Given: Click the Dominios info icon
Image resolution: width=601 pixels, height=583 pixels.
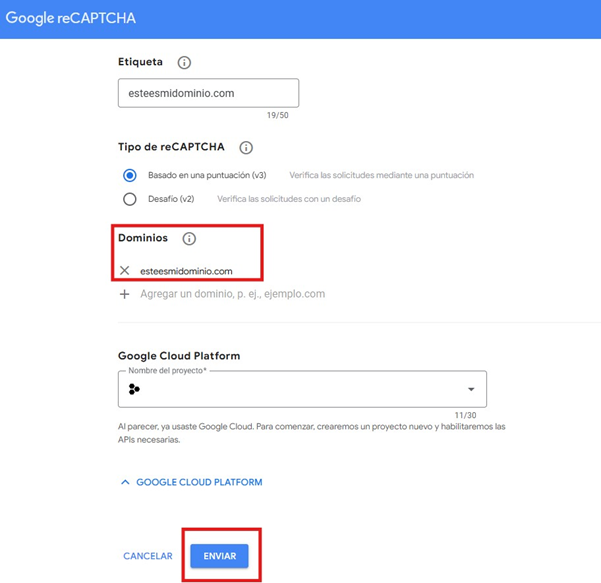Looking at the screenshot, I should point(189,238).
